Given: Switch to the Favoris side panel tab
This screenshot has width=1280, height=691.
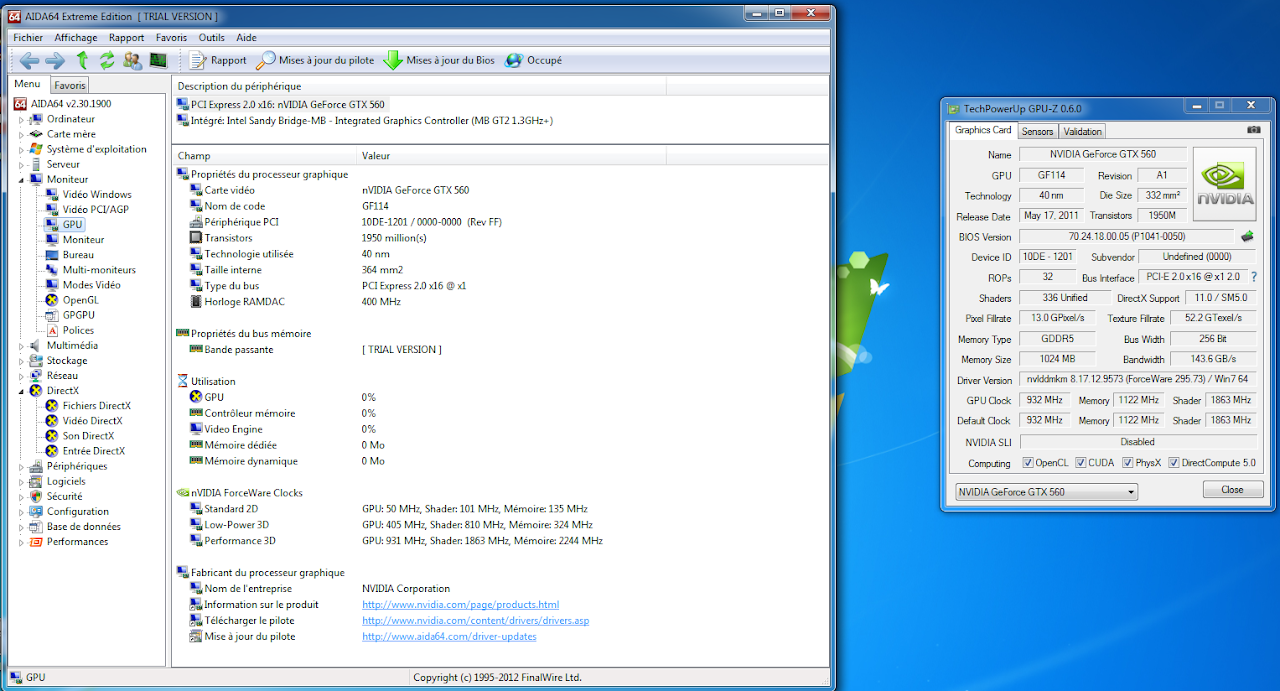Looking at the screenshot, I should [70, 85].
